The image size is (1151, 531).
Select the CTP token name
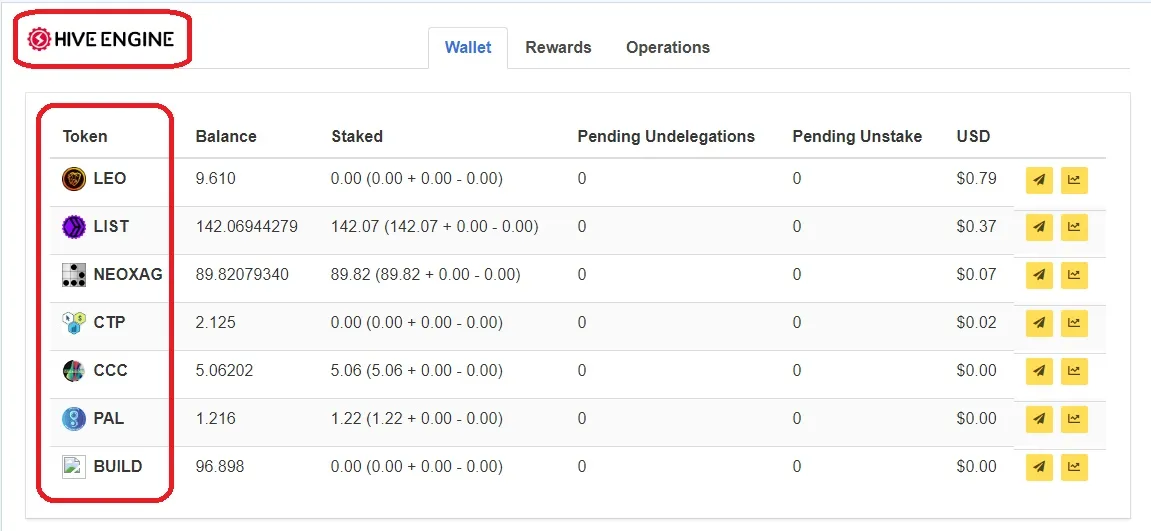click(109, 322)
